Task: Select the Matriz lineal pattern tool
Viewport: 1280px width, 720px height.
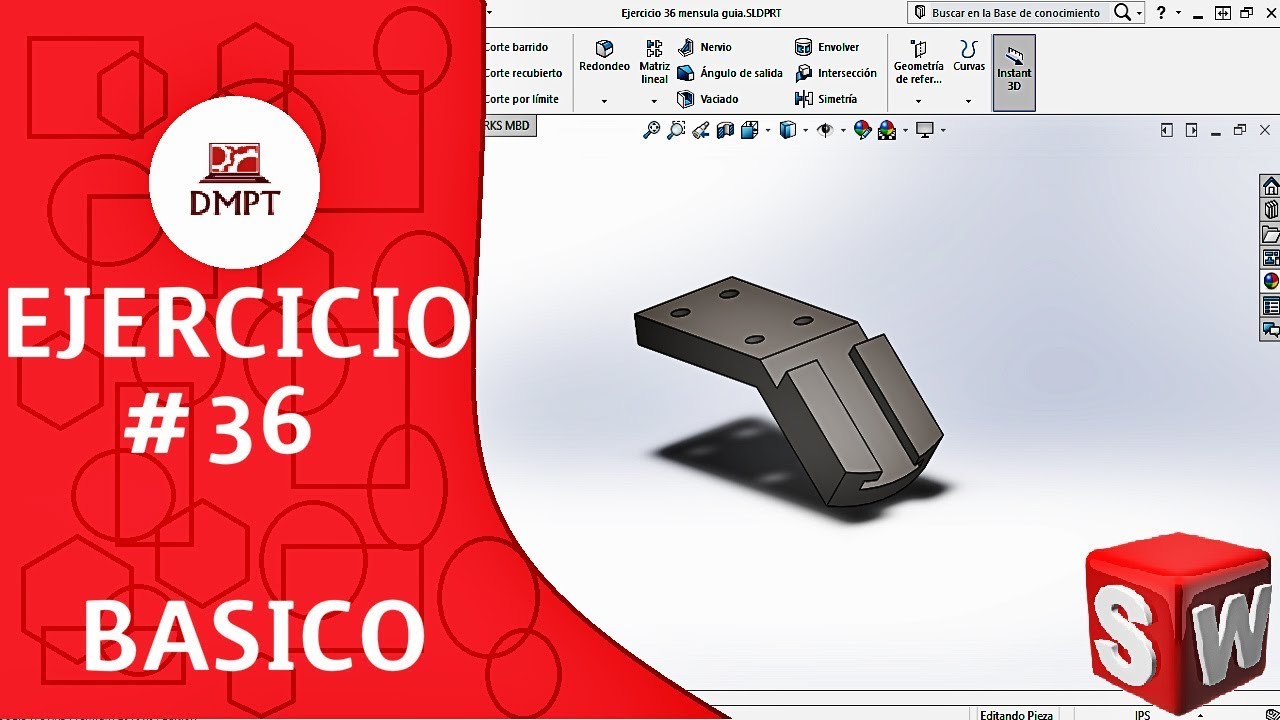Action: pyautogui.click(x=654, y=62)
